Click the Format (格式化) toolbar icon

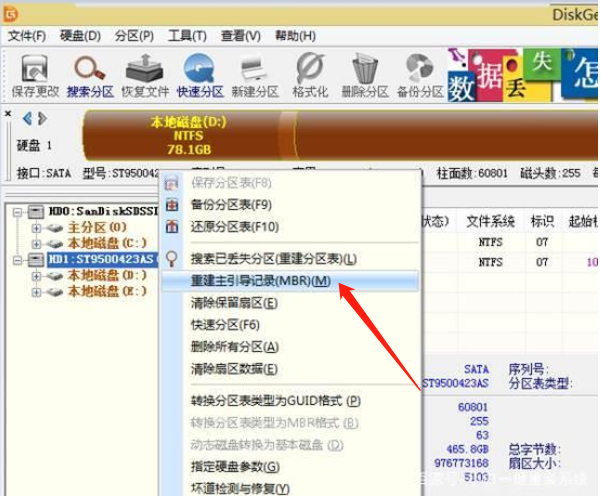[x=310, y=69]
